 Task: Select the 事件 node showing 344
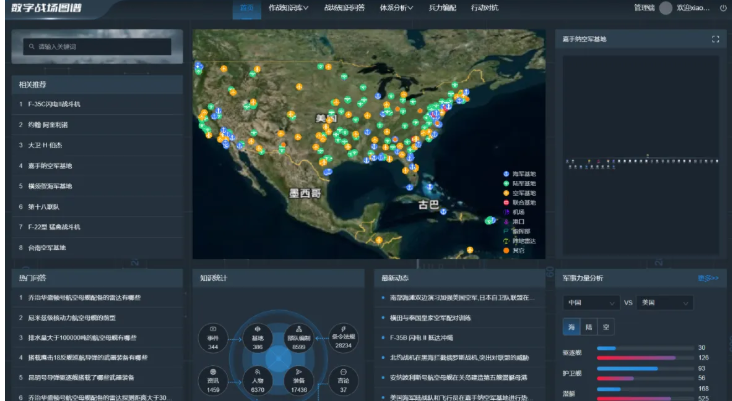point(213,338)
